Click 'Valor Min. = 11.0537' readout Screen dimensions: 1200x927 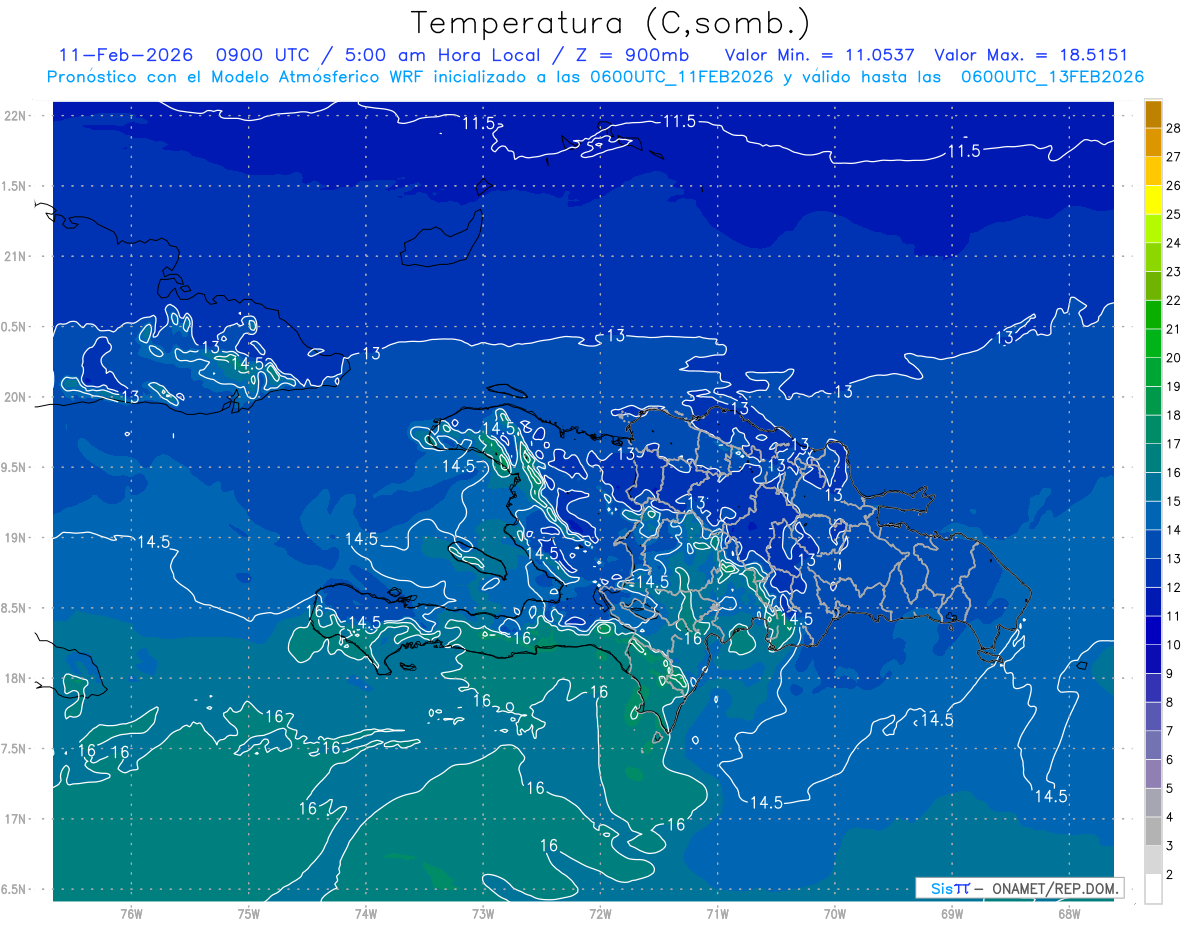[x=819, y=55]
